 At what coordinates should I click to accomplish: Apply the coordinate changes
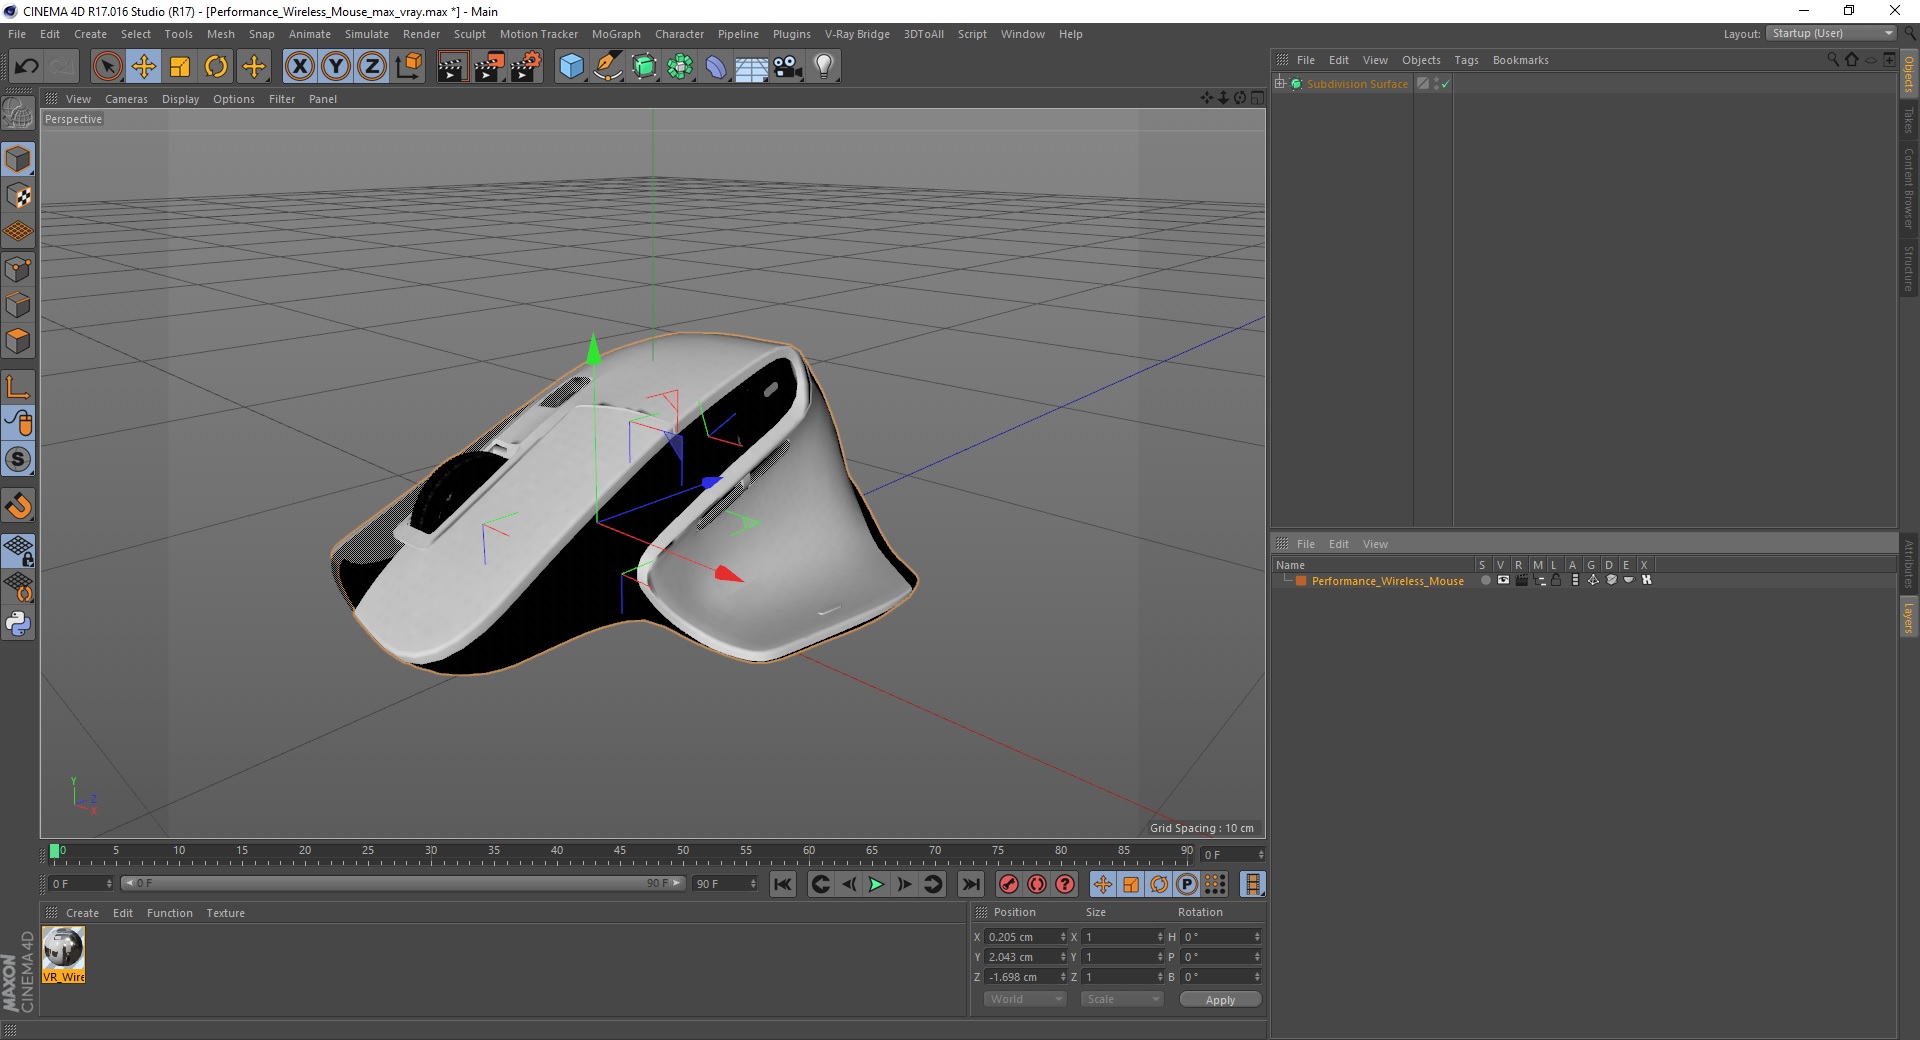pos(1220,1000)
